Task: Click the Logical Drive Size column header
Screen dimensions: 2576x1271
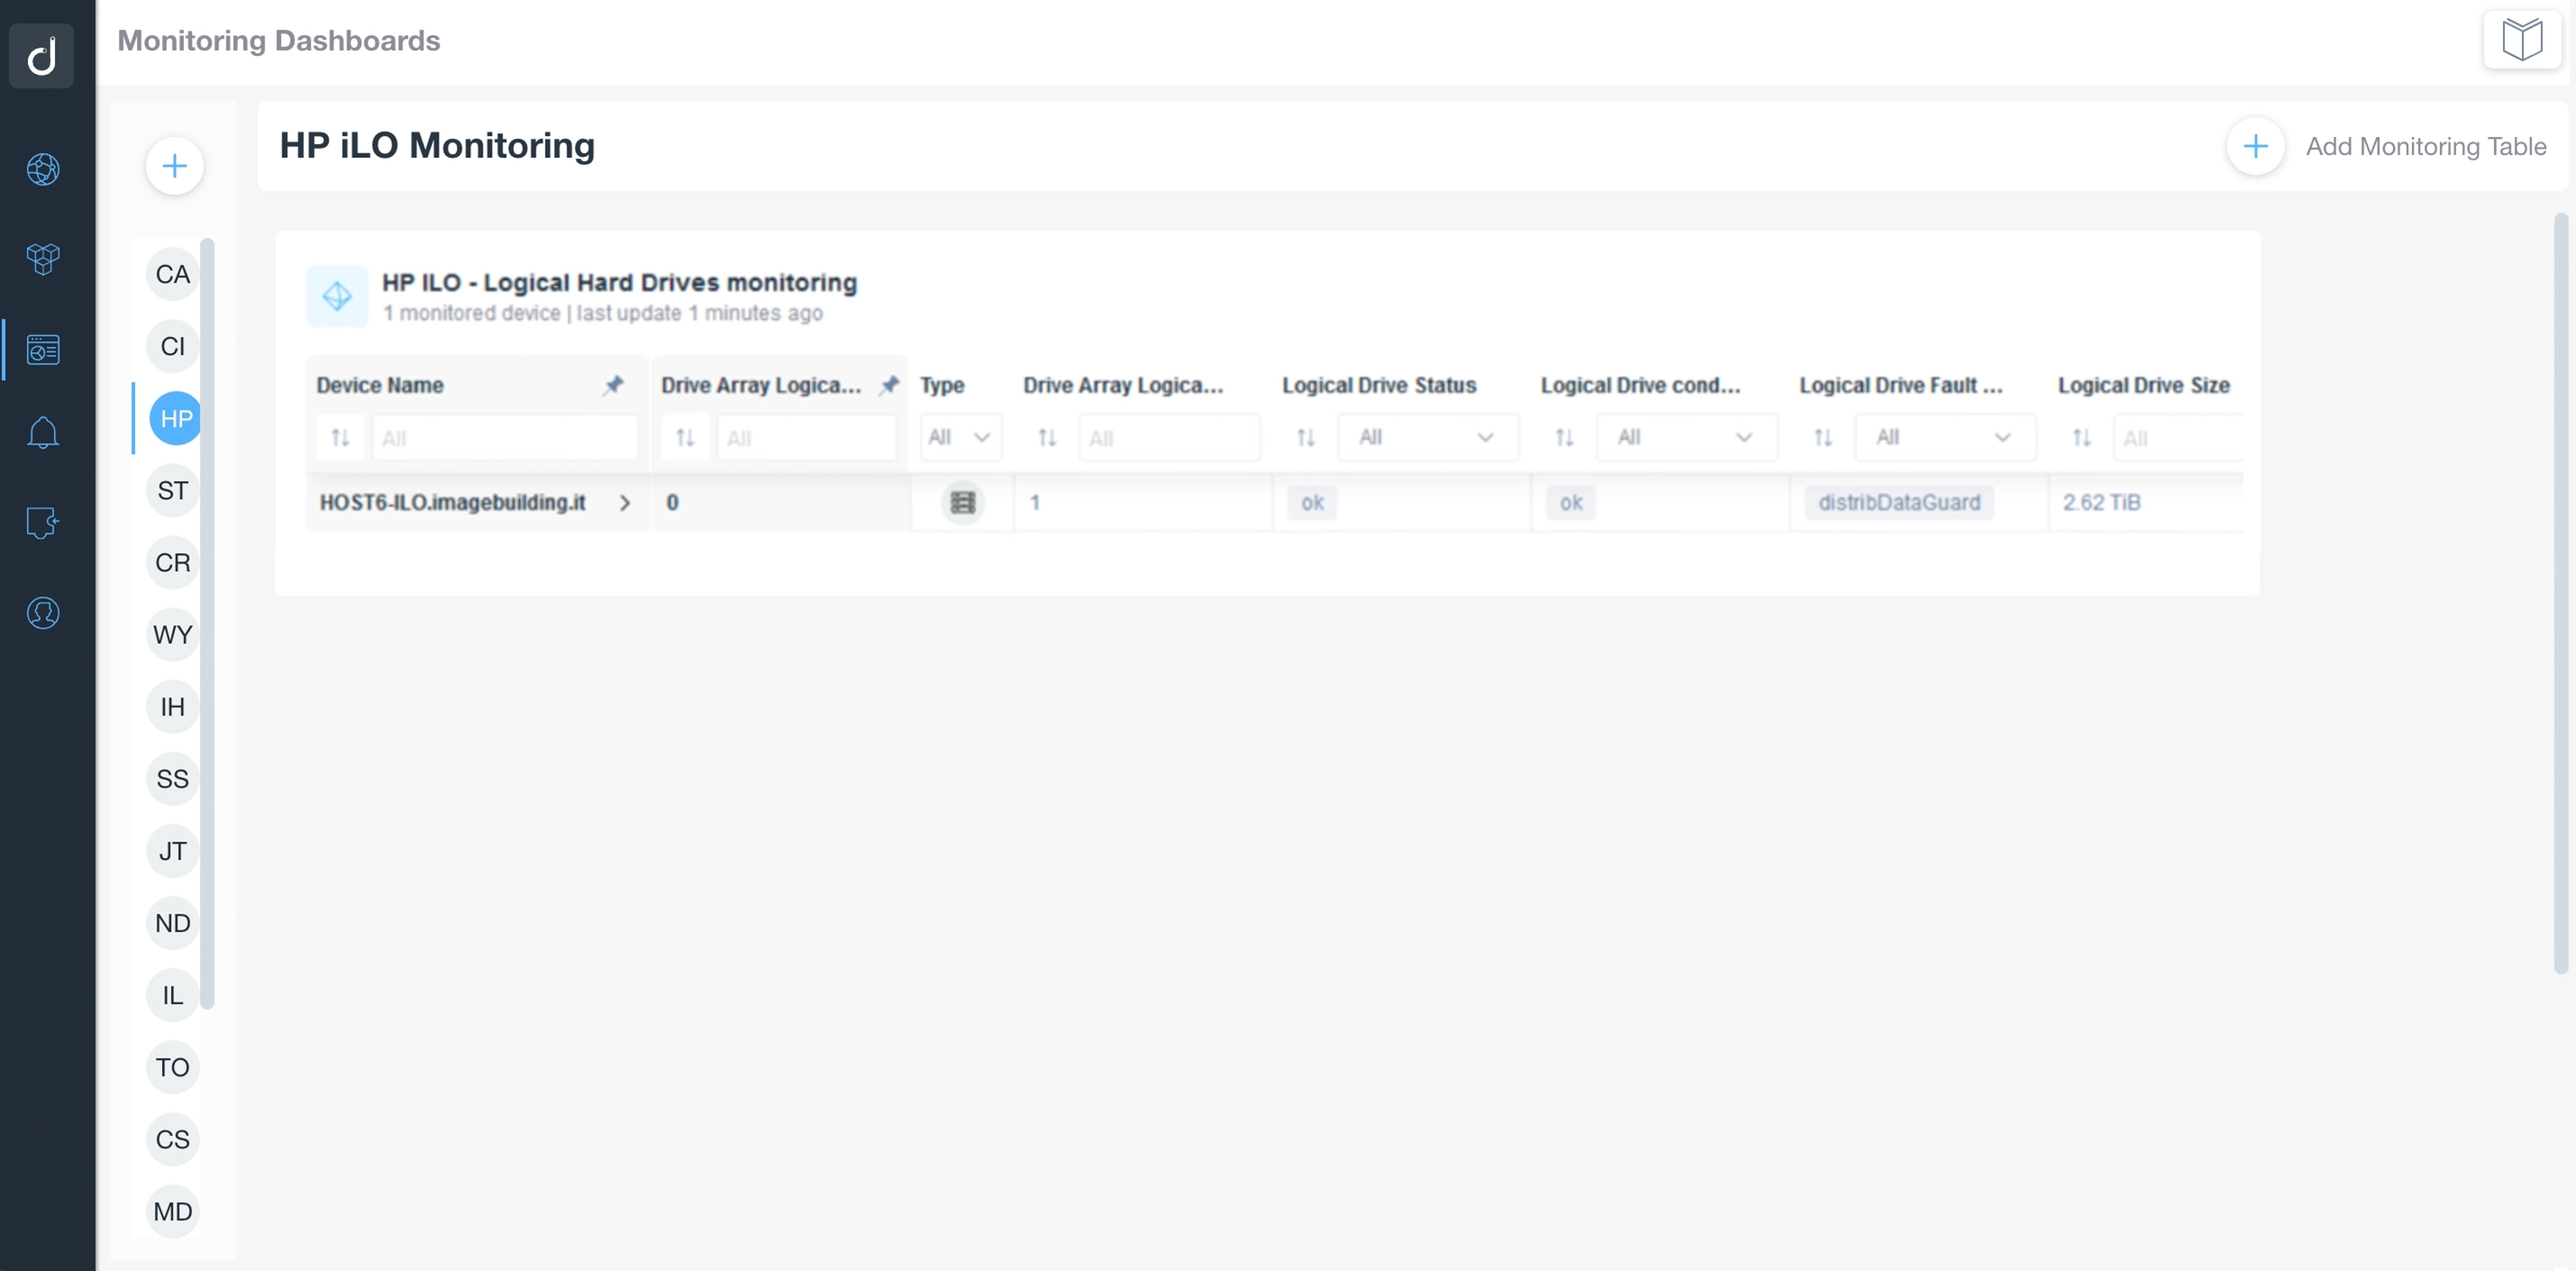Action: point(2144,385)
